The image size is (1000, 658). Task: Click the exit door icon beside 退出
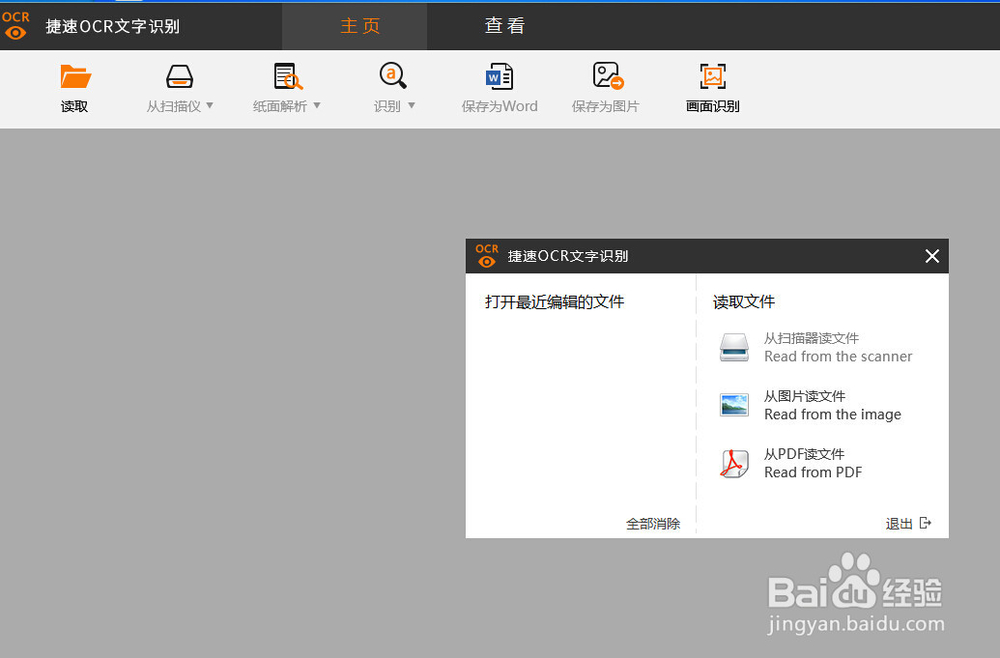click(925, 523)
